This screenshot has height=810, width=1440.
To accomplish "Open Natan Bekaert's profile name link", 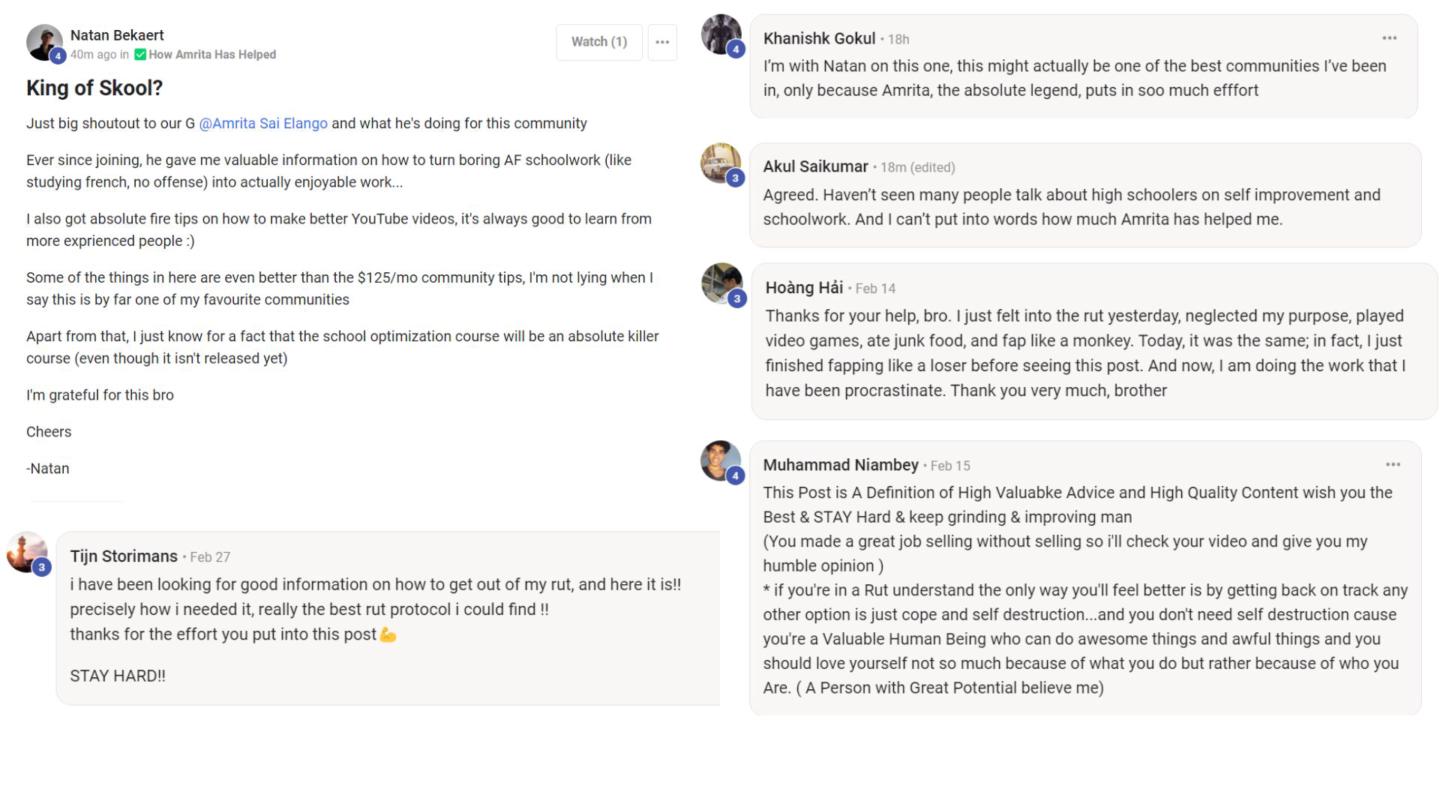I will (x=117, y=35).
